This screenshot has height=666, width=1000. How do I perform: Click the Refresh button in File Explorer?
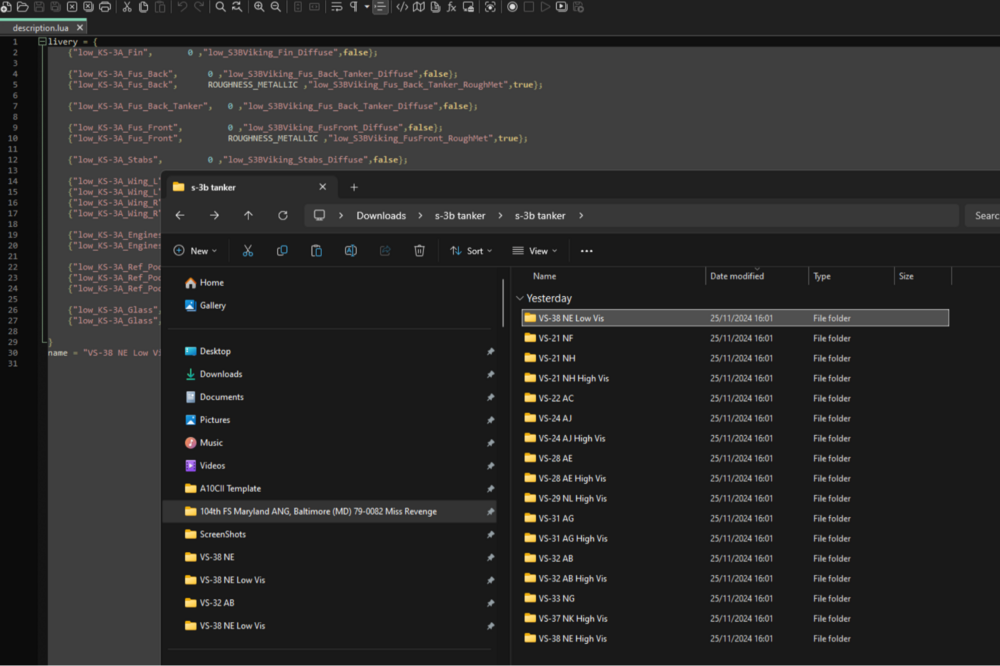tap(283, 215)
